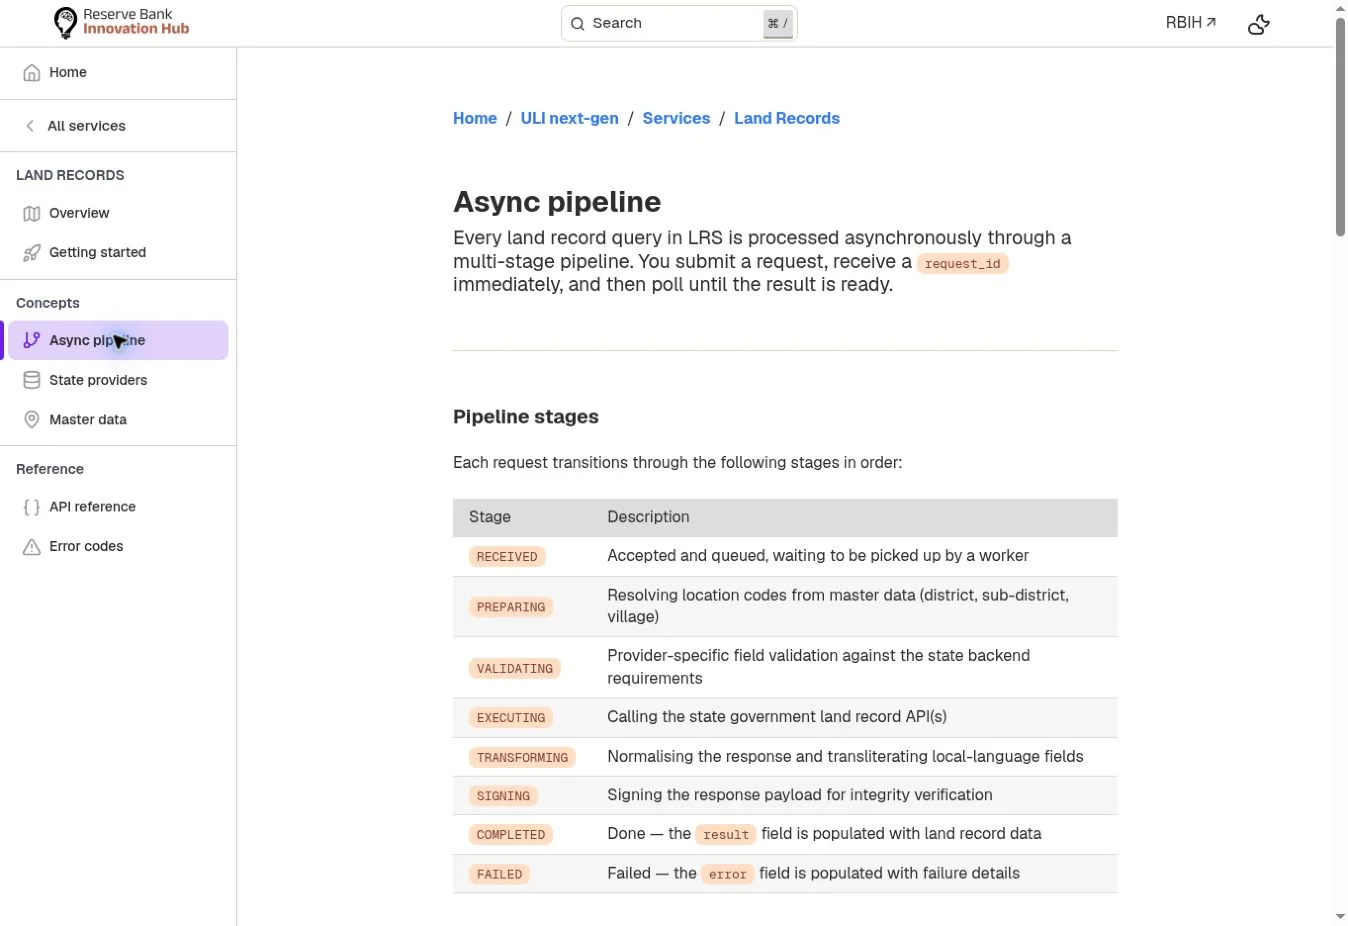Image resolution: width=1348 pixels, height=926 pixels.
Task: Click the Async pipeline branch icon
Action: 32,341
